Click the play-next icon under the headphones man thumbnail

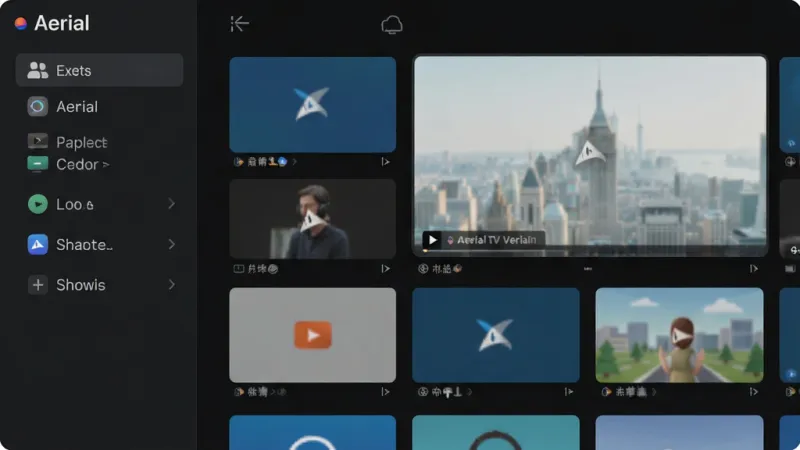point(385,268)
